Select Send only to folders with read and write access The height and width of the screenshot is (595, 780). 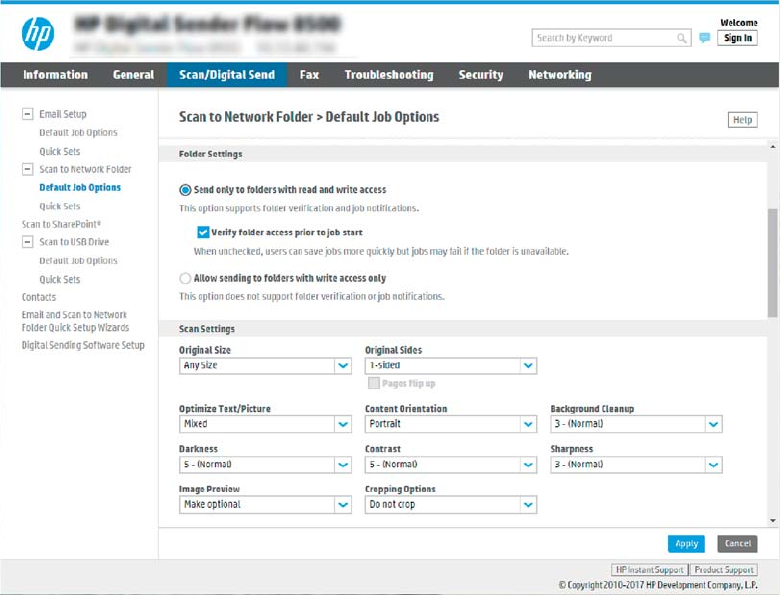tap(185, 190)
